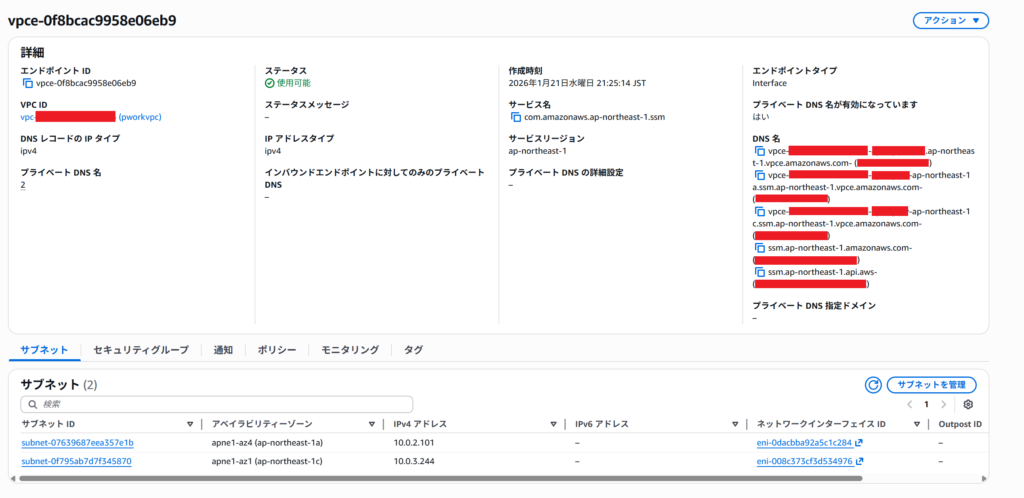
Task: Copy the endpoint ID vpce-0f8bcac9958e06eb9
Action: tap(27, 84)
